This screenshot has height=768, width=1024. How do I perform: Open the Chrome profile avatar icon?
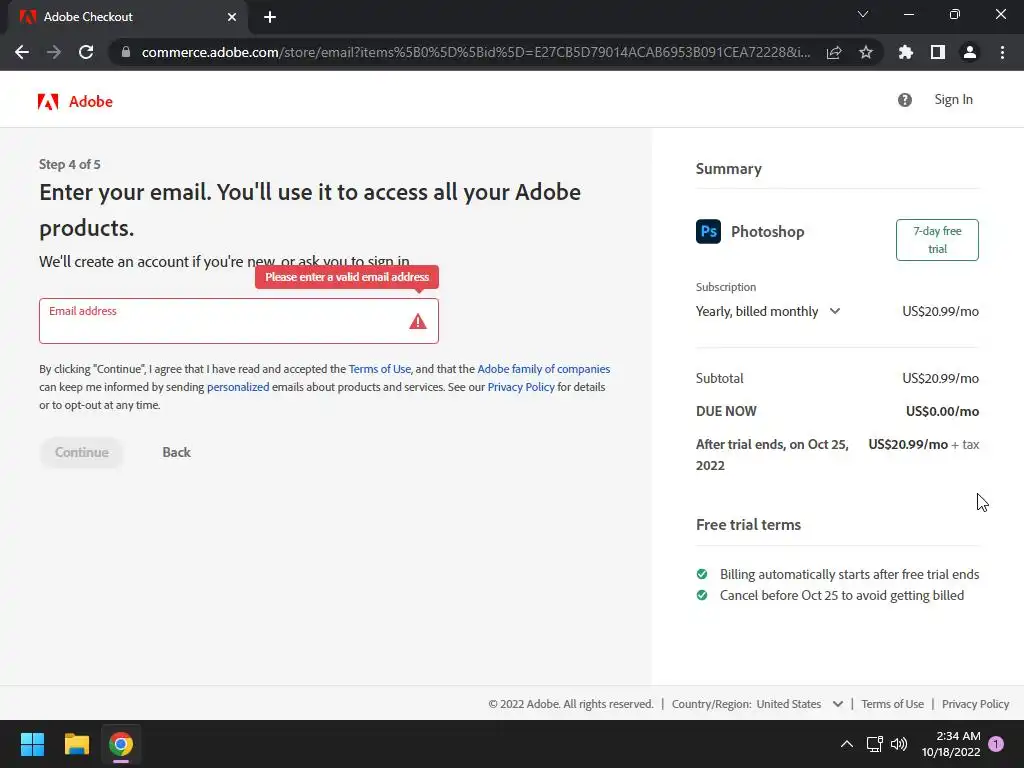[x=969, y=52]
